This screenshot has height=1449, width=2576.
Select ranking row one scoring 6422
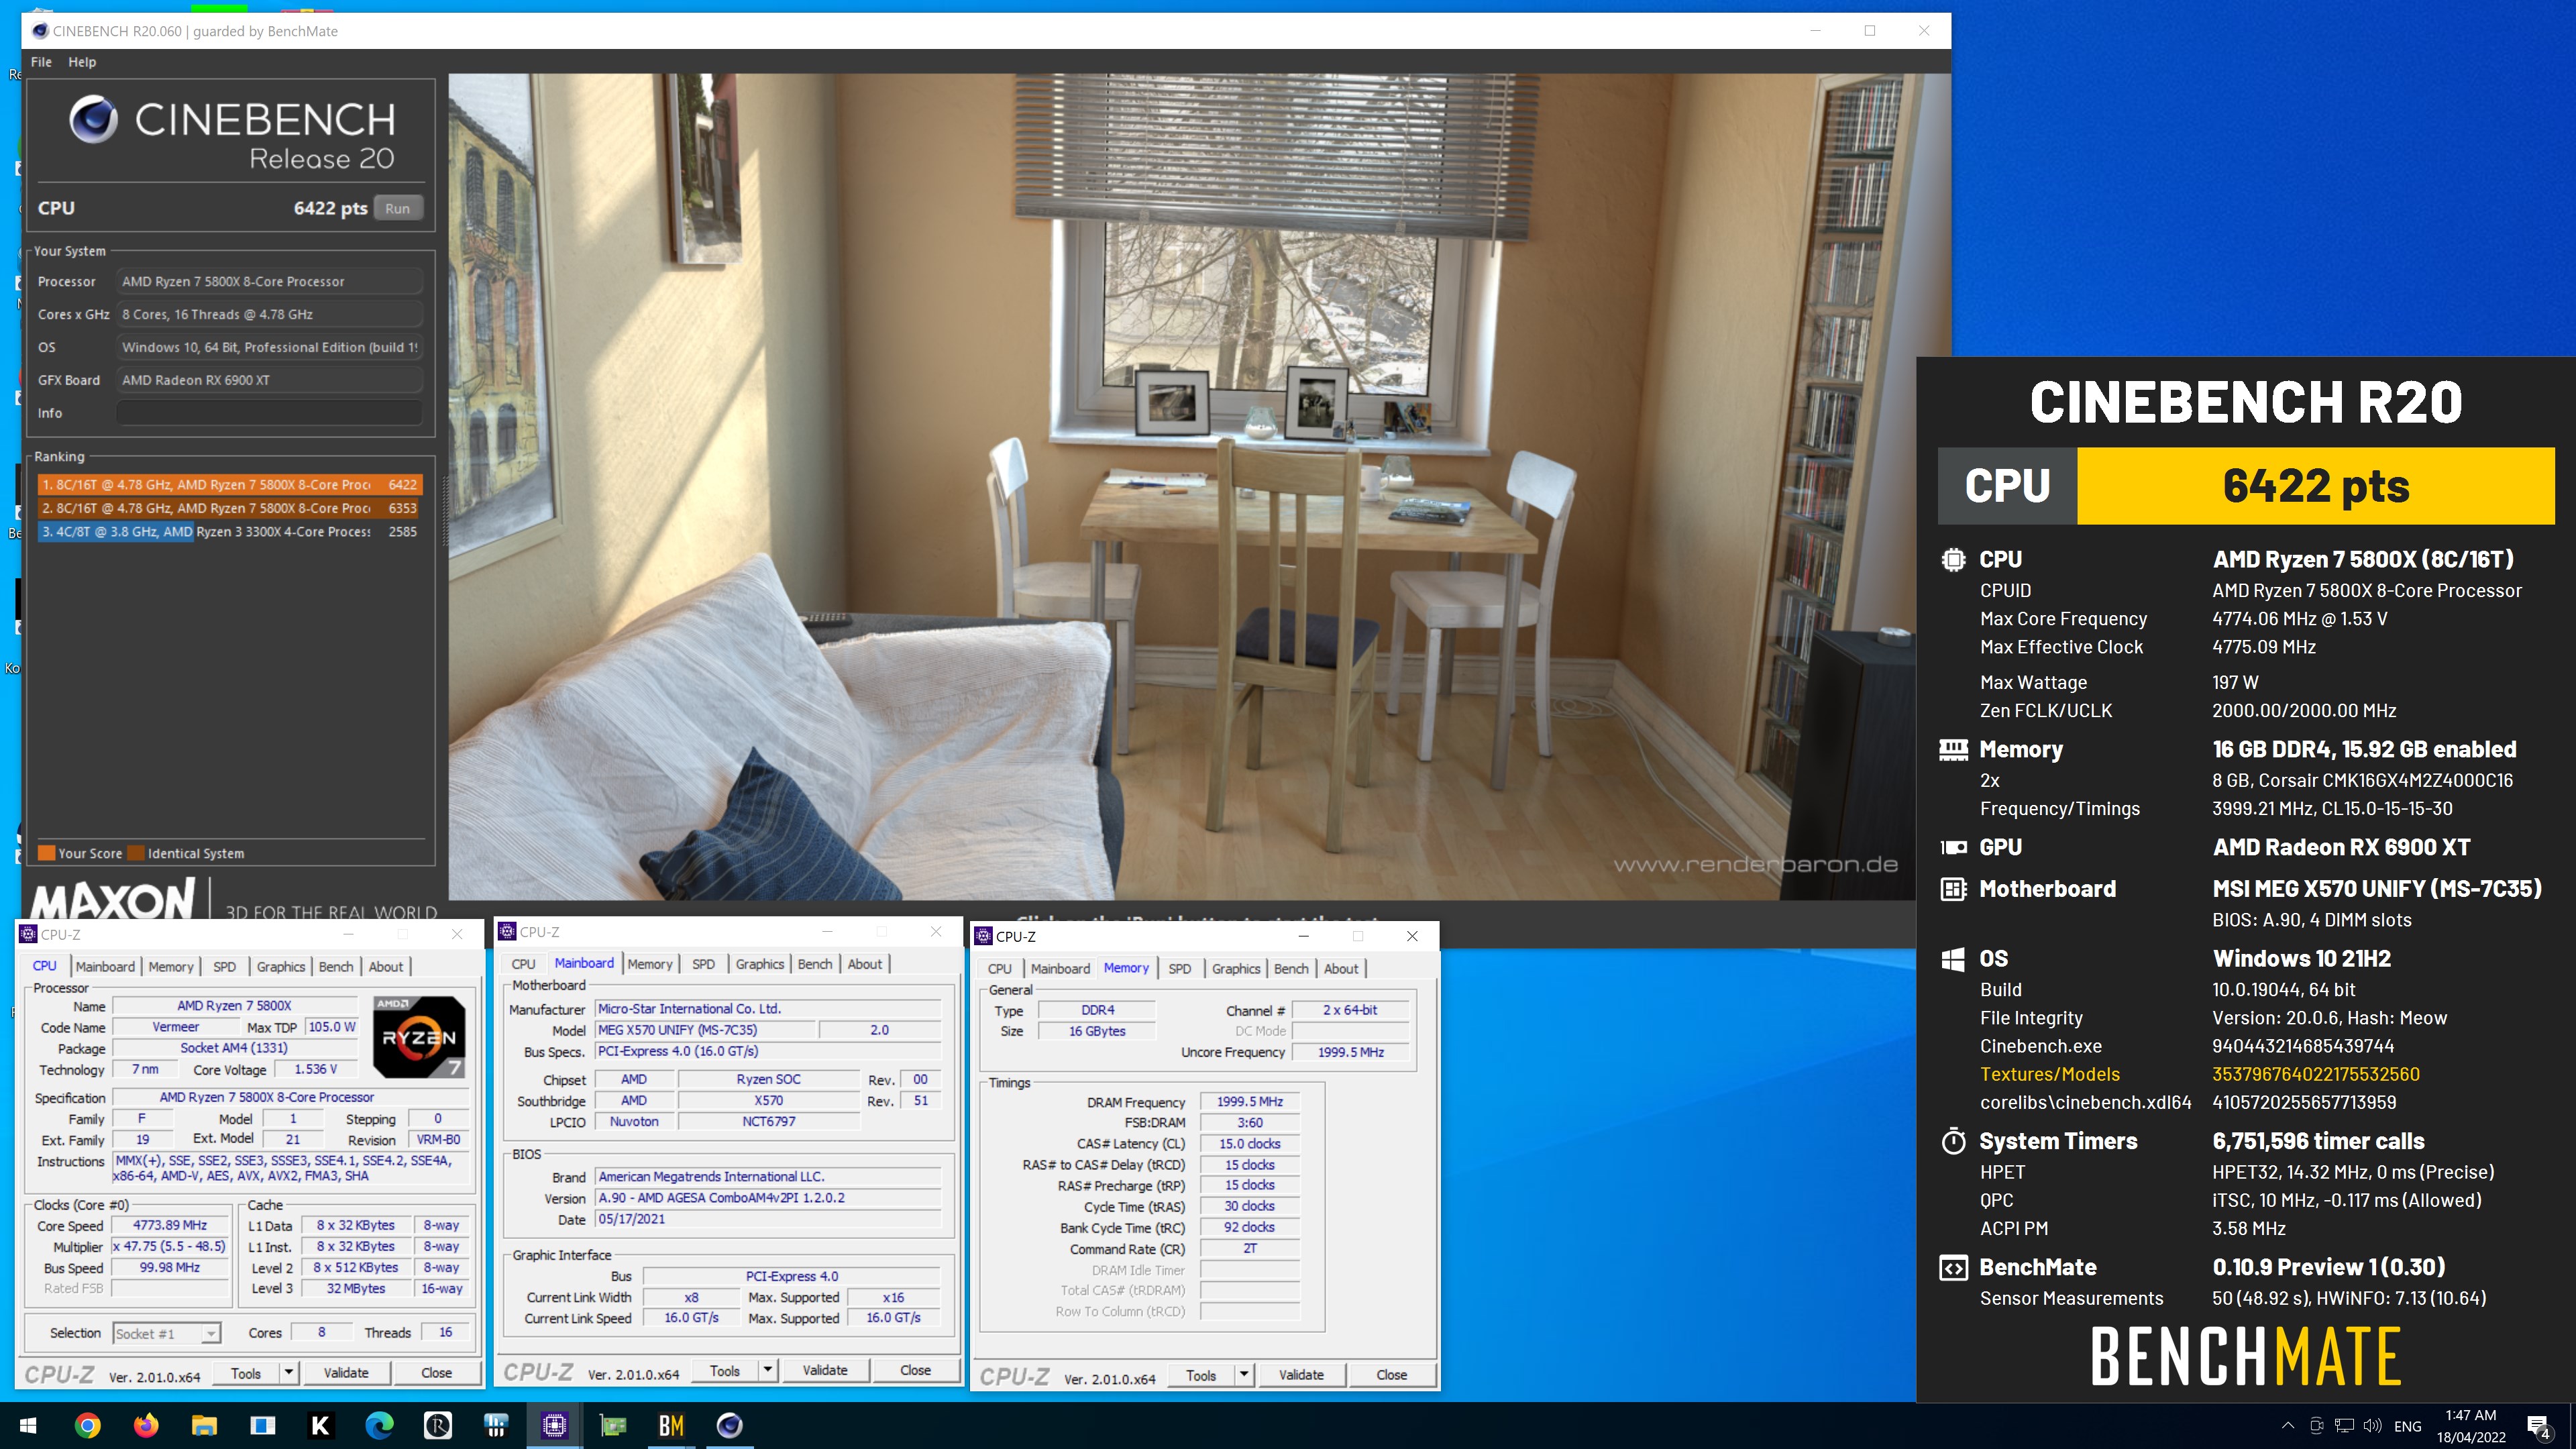tap(230, 485)
